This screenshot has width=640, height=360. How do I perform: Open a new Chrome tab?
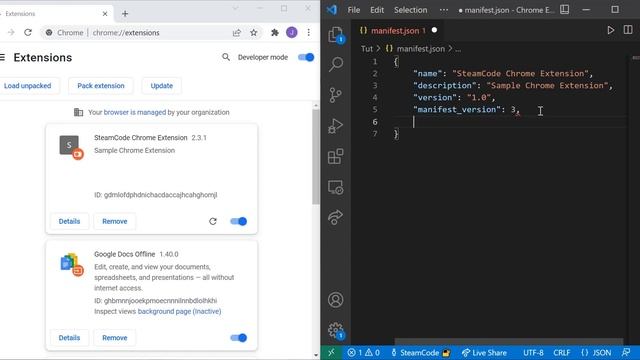125,13
